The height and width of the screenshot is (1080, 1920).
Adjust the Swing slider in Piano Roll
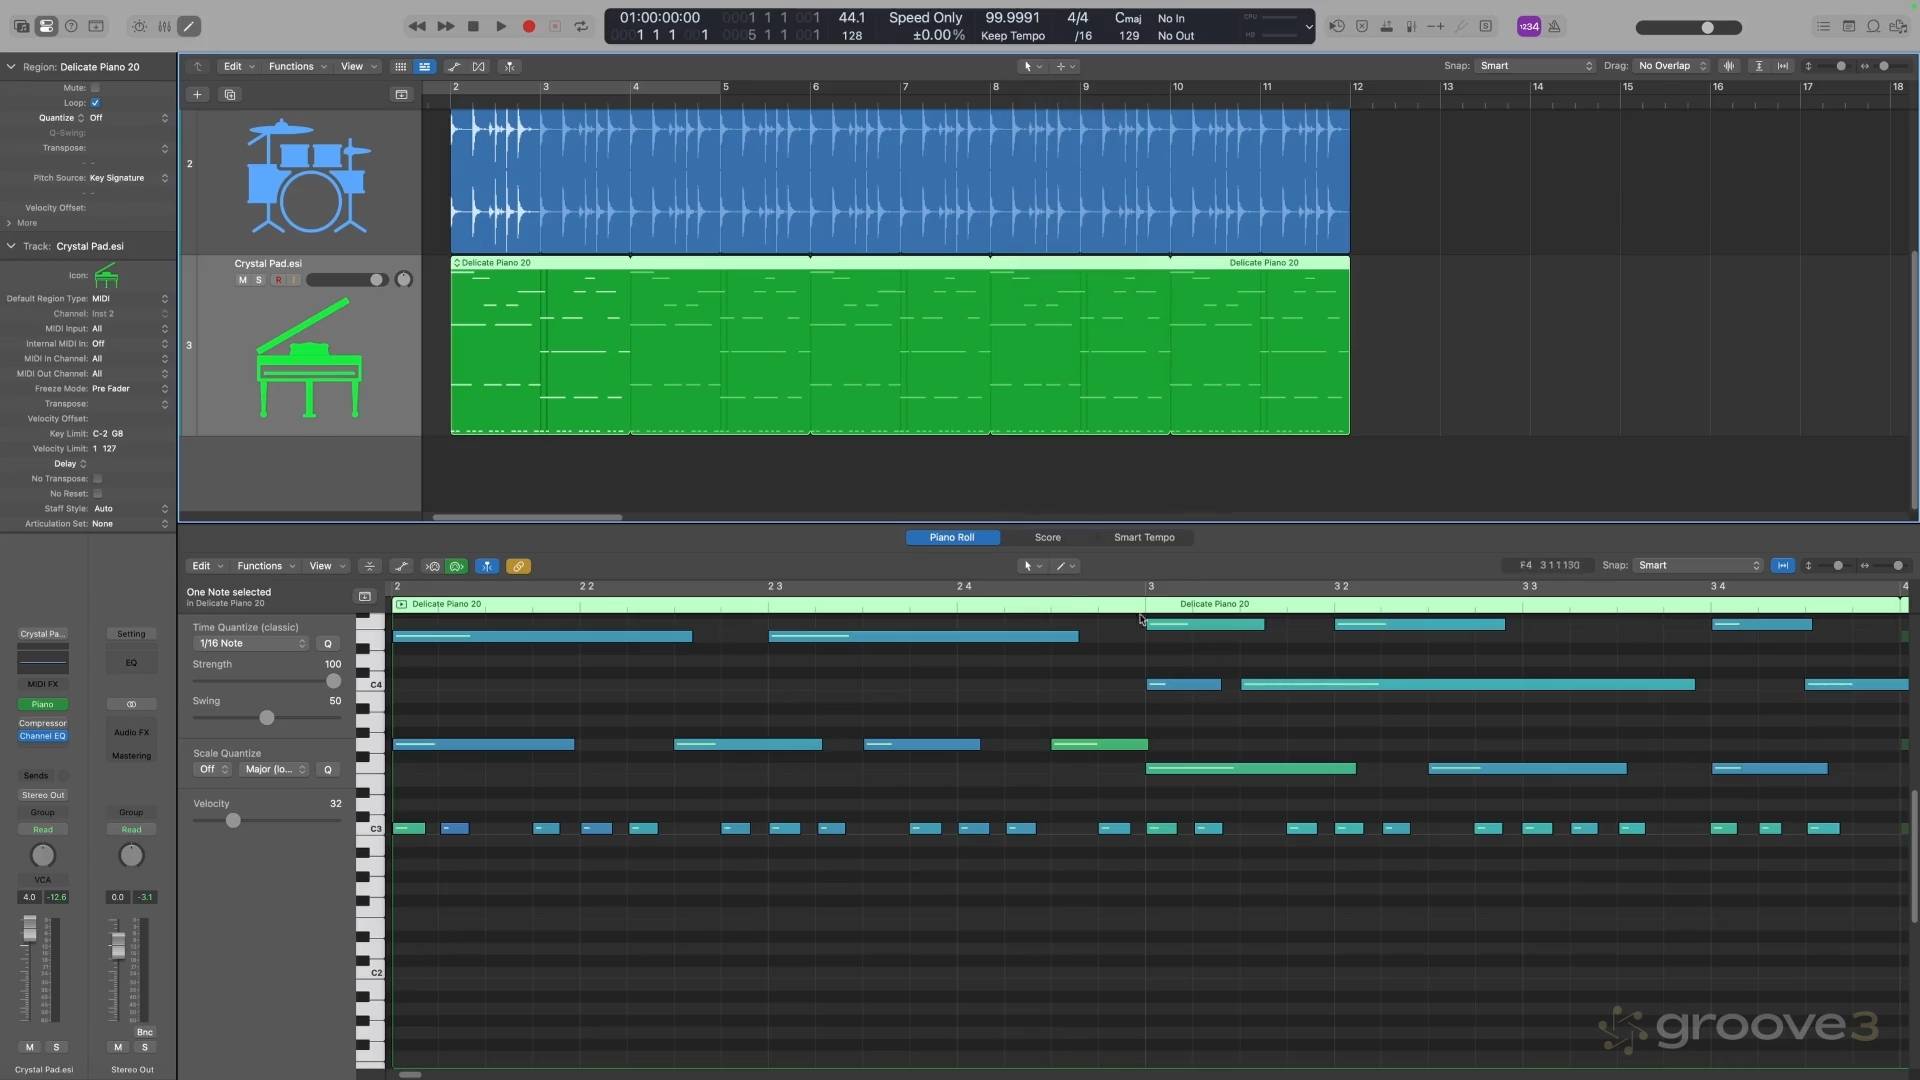[x=267, y=718]
